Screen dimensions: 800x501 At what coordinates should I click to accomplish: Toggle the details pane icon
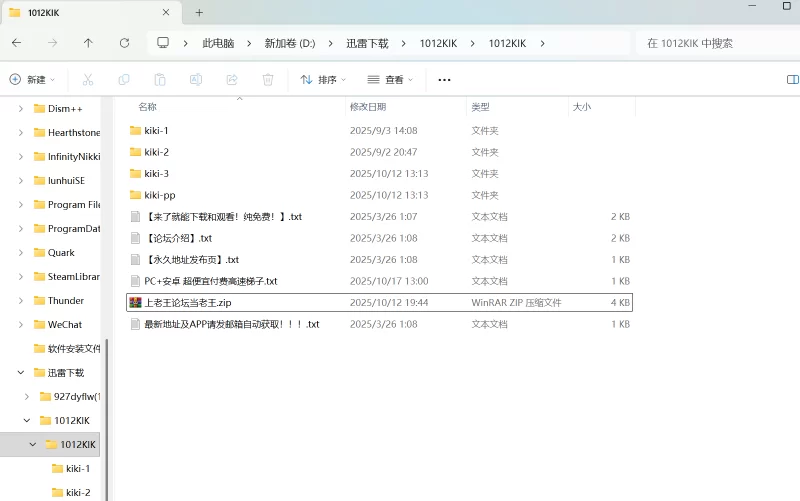coord(792,79)
